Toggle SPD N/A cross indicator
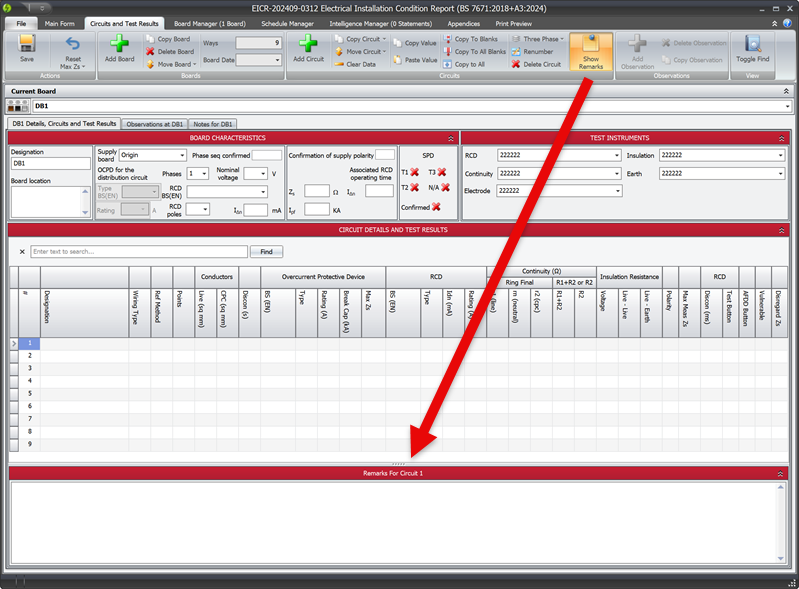The height and width of the screenshot is (589, 799). [x=445, y=188]
